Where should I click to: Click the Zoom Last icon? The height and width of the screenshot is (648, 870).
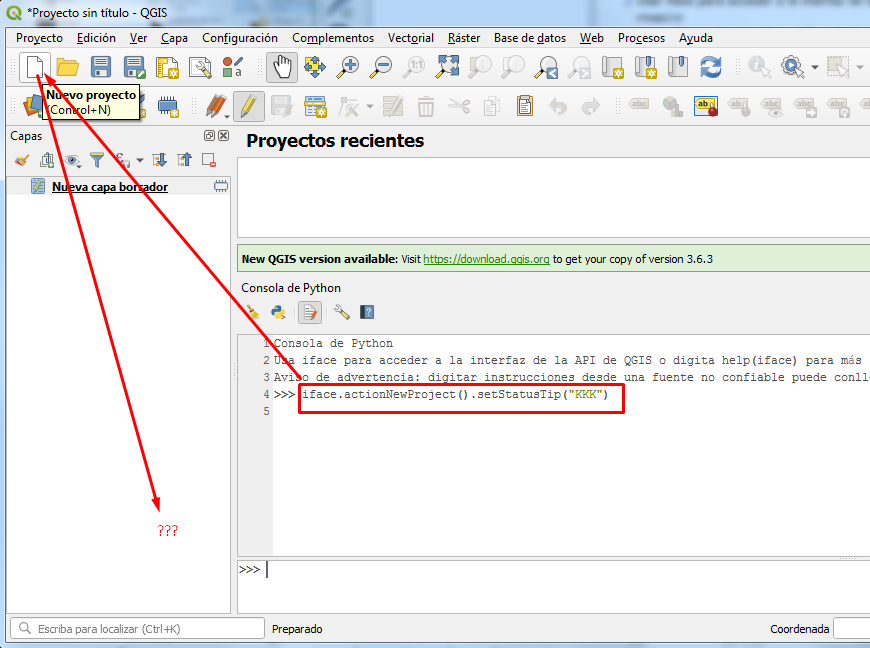[x=547, y=67]
